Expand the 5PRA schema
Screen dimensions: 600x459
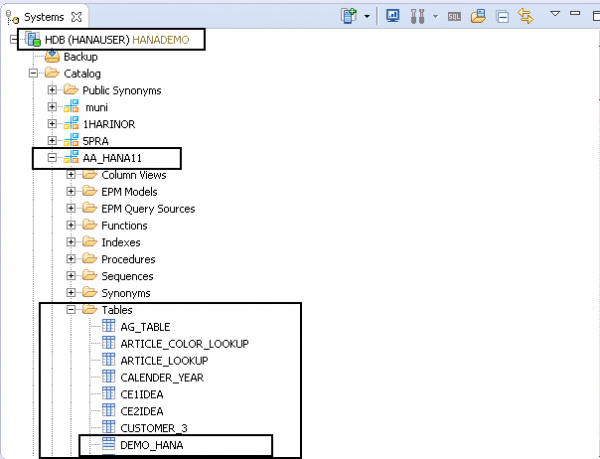[52, 140]
